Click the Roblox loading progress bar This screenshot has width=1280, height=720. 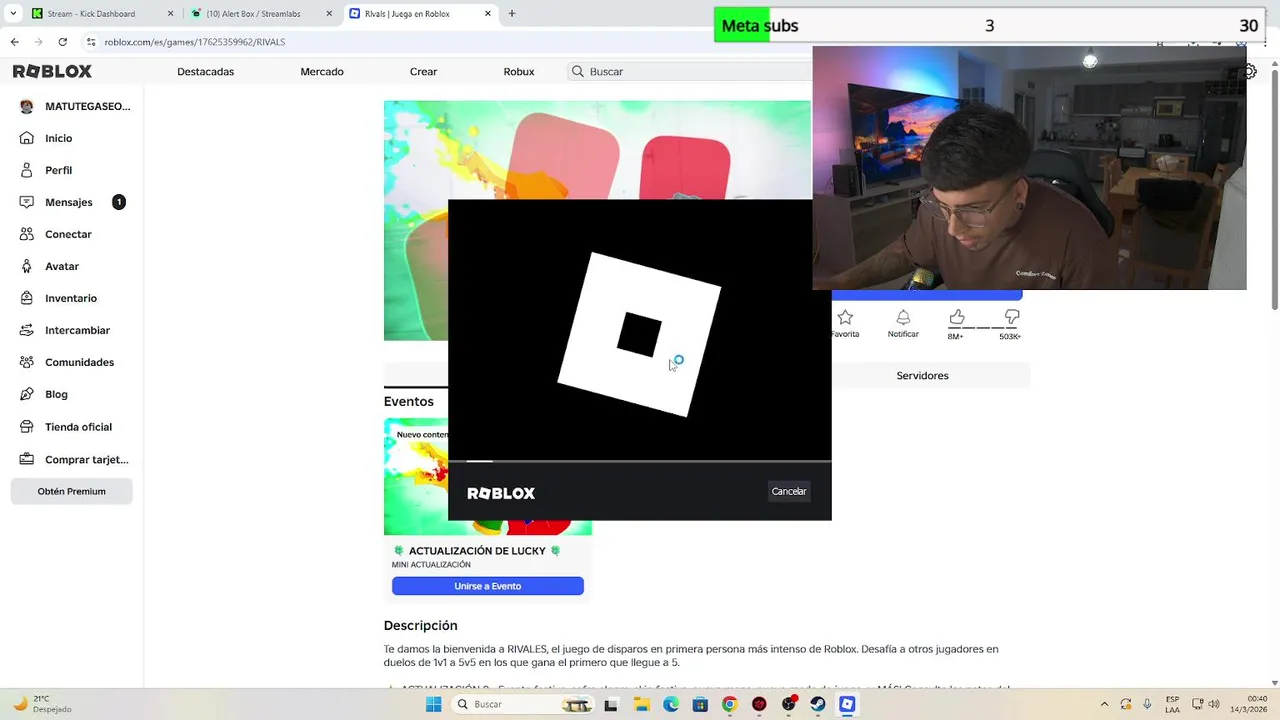[x=640, y=461]
